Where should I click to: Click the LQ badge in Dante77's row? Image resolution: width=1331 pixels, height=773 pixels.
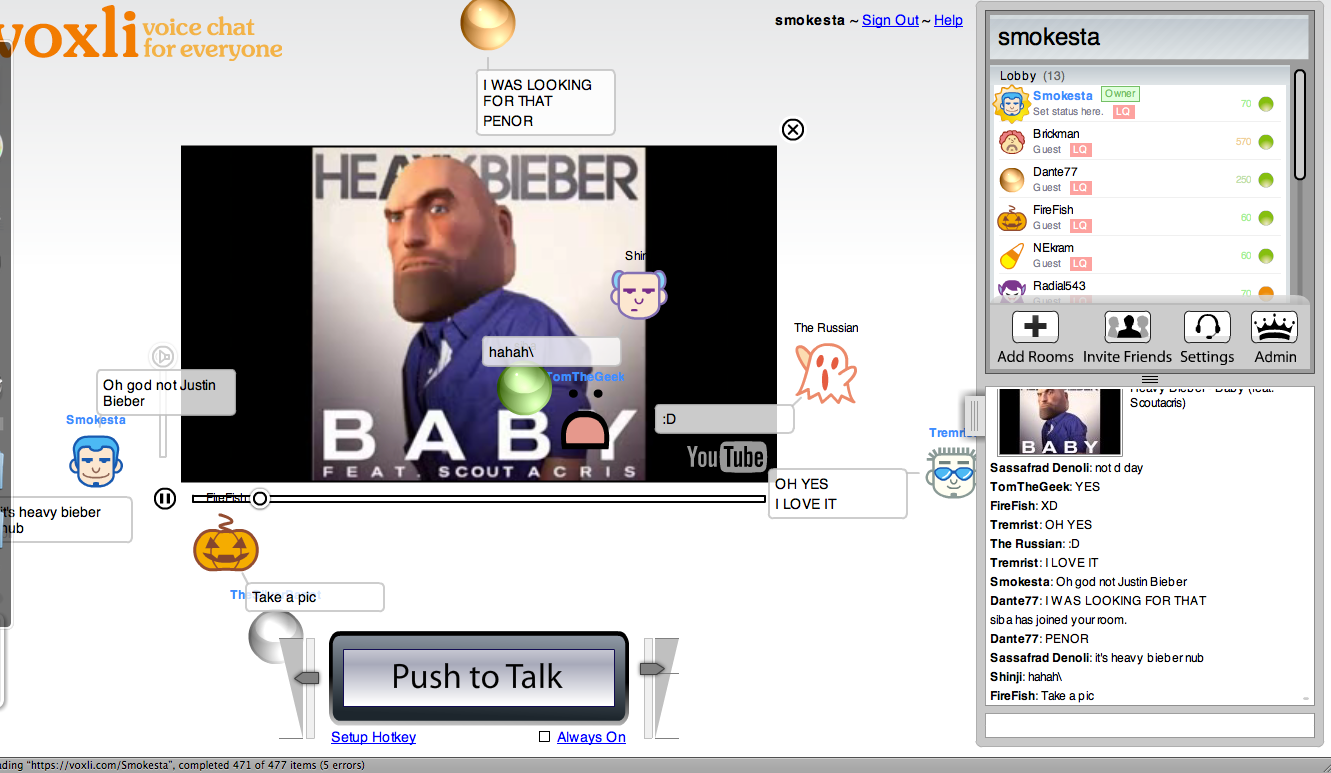pos(1080,188)
